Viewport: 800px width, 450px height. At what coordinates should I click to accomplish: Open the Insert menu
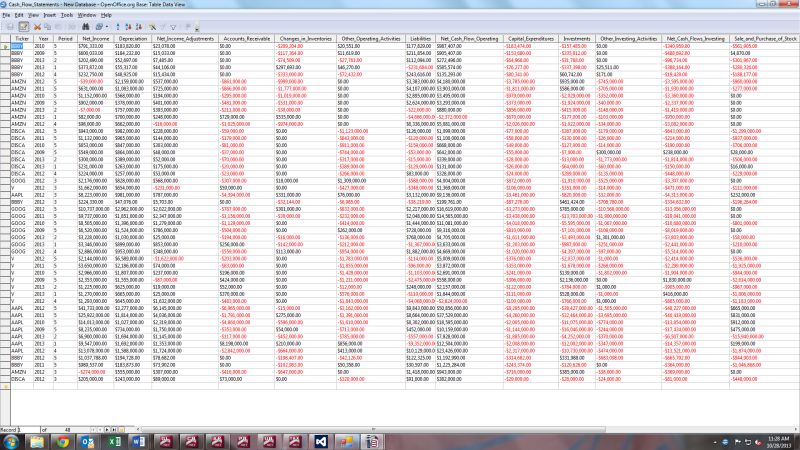[49, 15]
